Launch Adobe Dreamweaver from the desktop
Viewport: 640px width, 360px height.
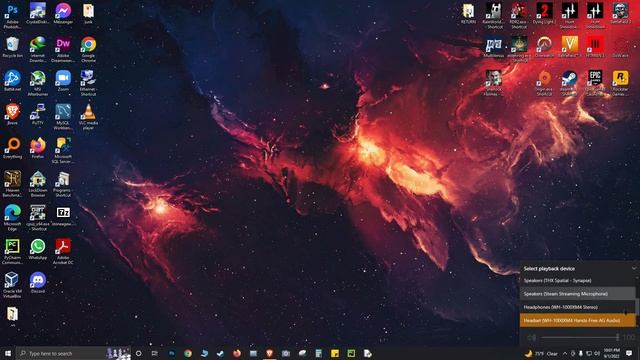(63, 49)
